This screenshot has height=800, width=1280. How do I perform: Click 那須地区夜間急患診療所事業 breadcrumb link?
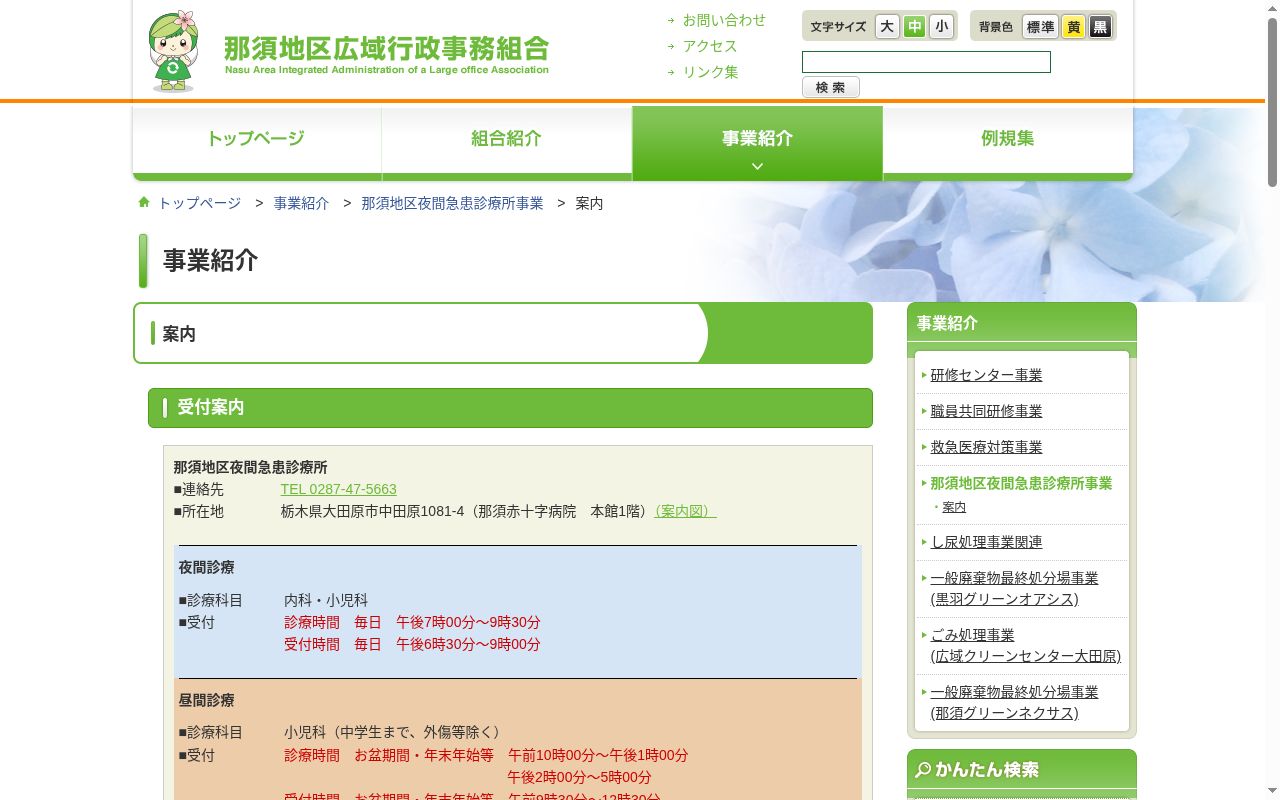[x=452, y=203]
